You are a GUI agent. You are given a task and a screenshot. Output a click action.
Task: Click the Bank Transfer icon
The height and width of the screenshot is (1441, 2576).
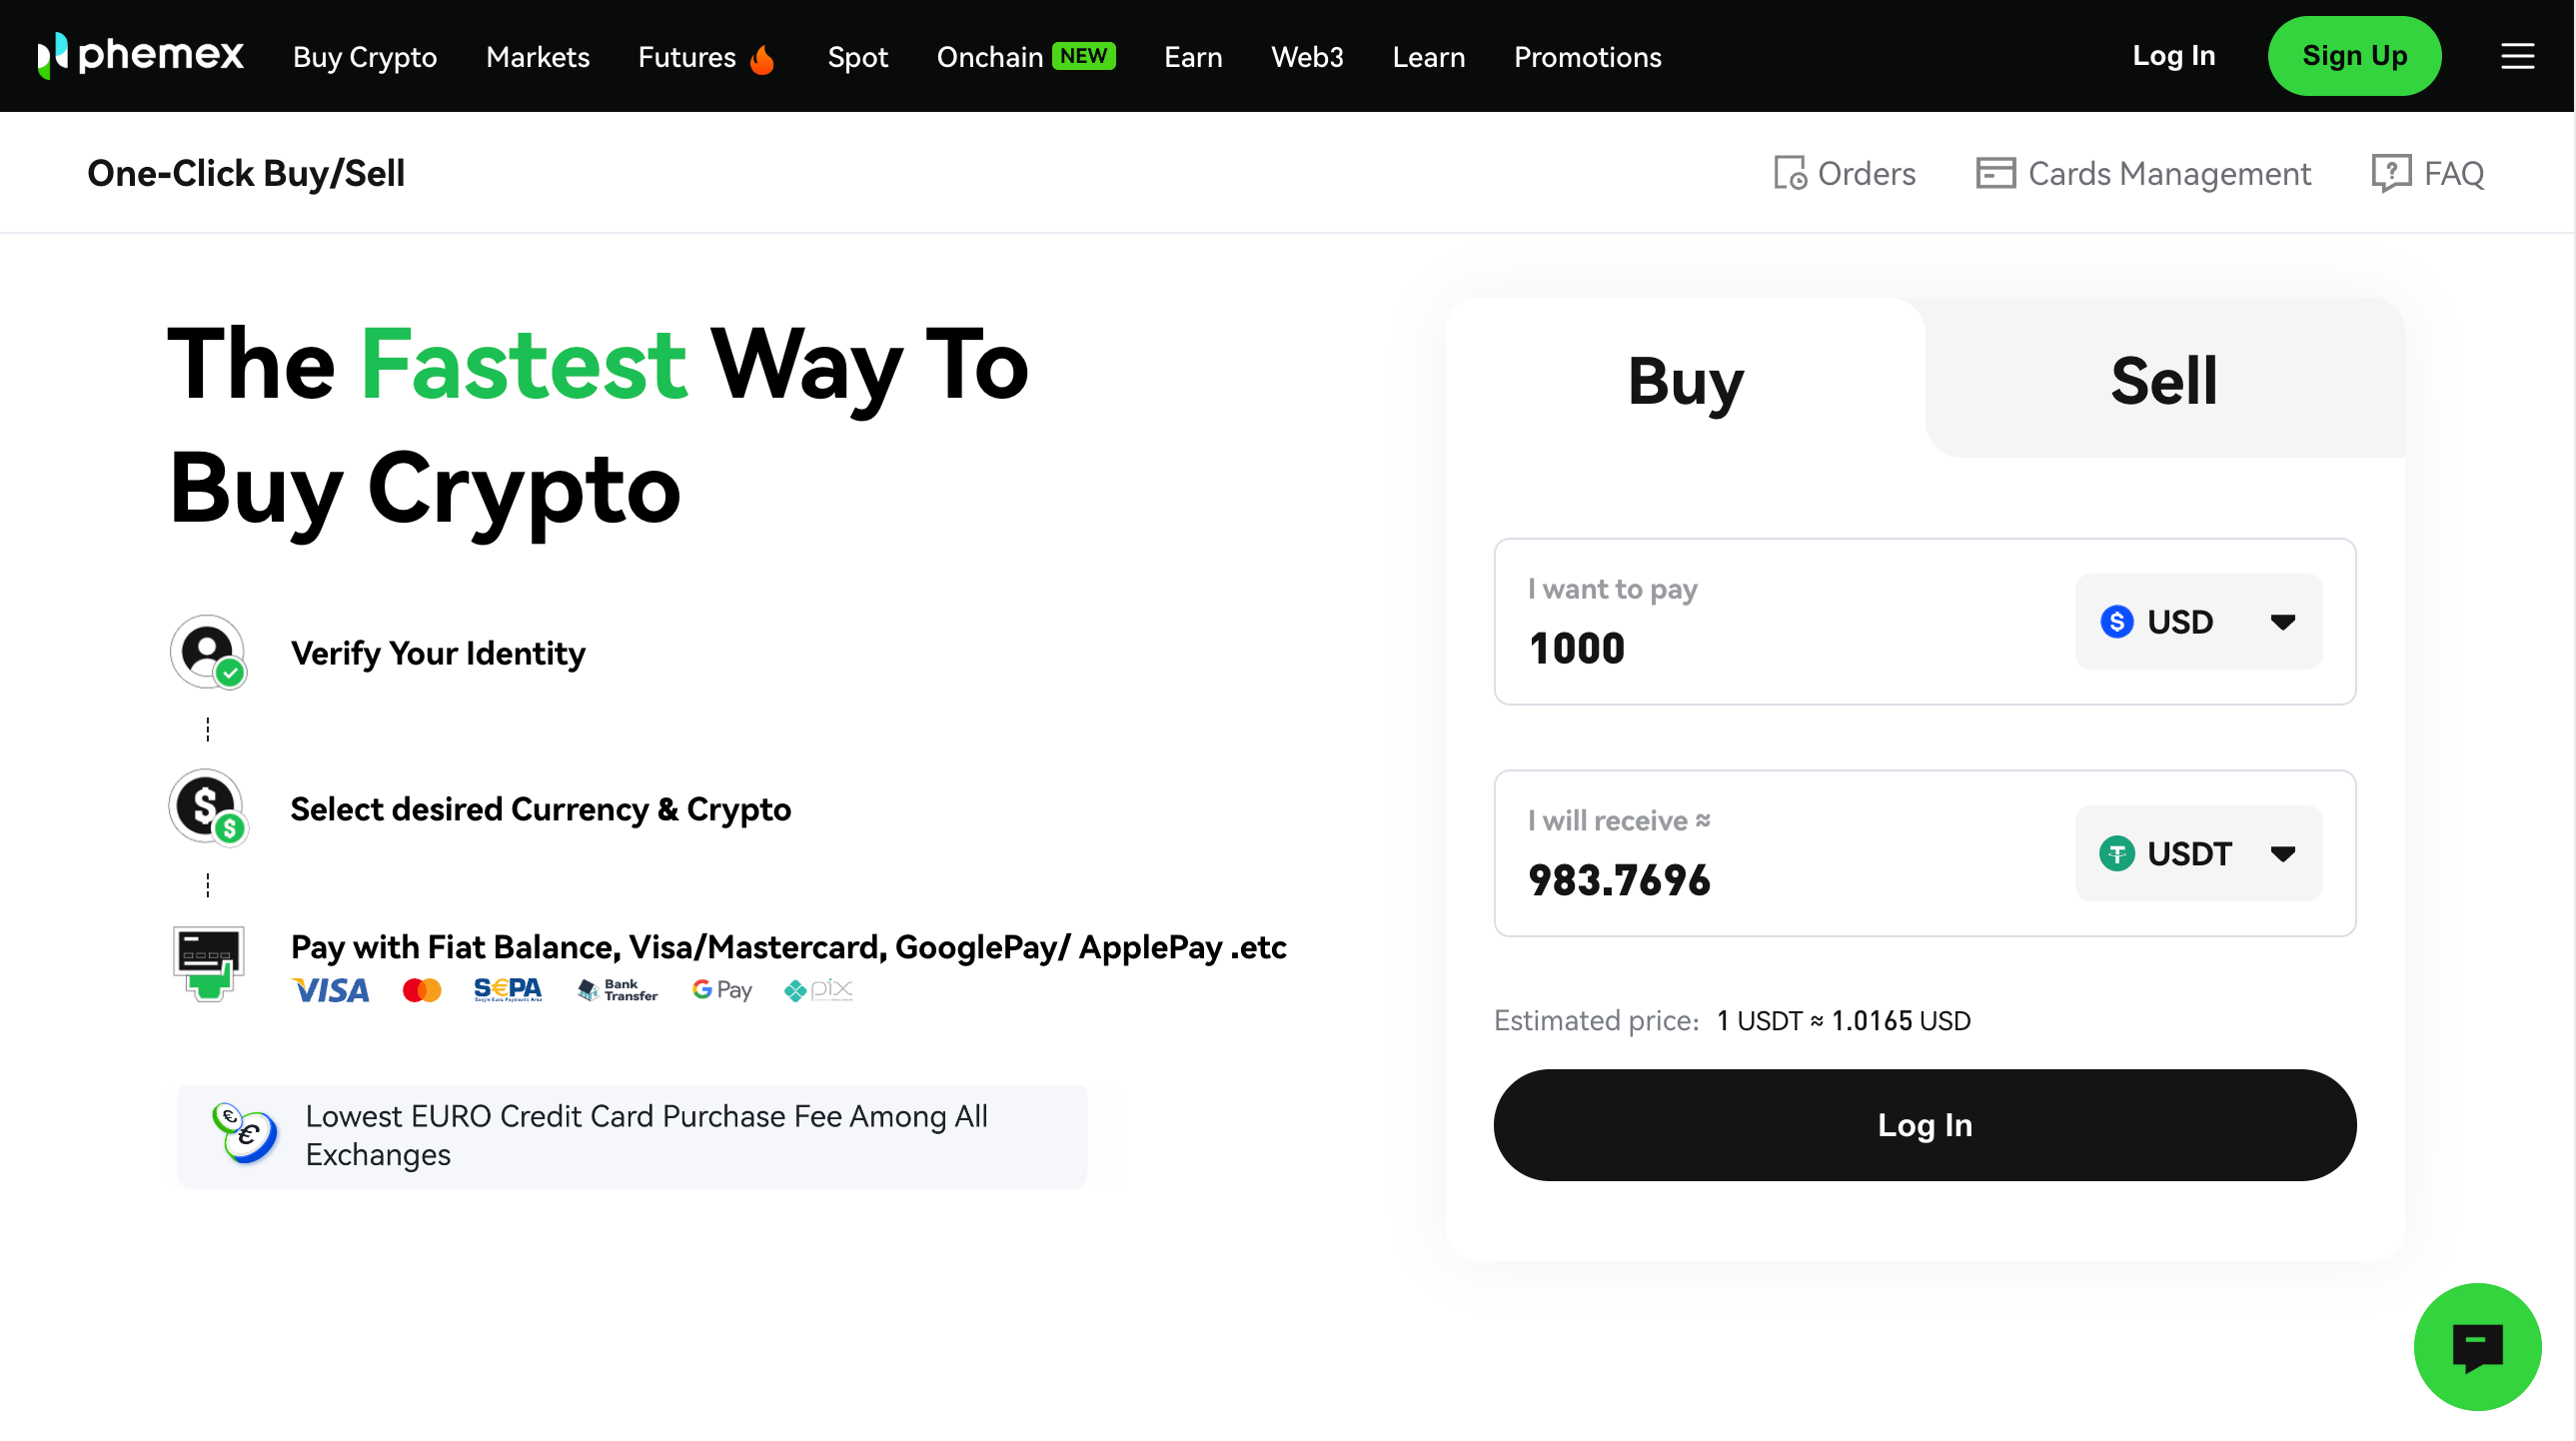(617, 990)
